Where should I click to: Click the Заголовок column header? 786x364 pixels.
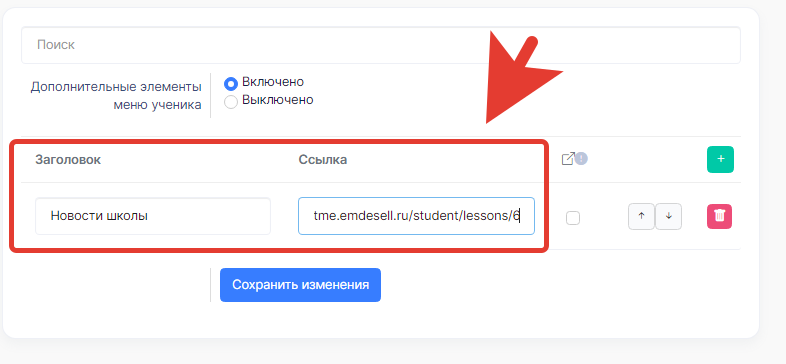tap(68, 159)
